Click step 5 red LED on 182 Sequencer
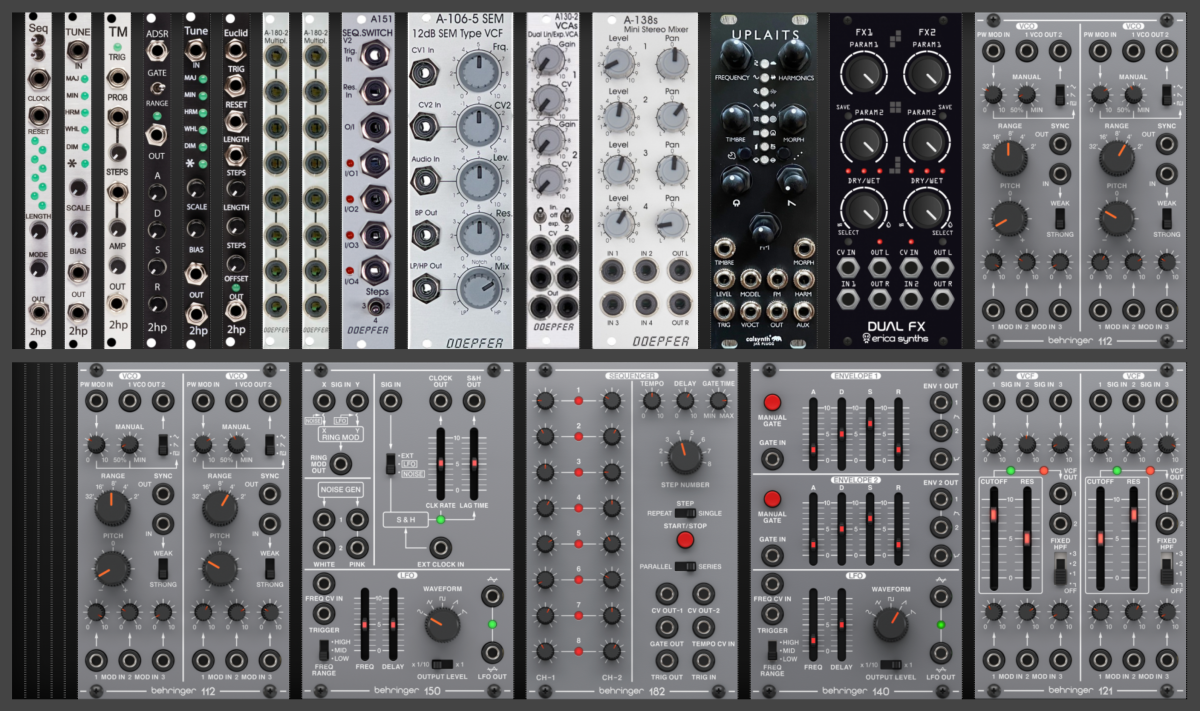The width and height of the screenshot is (1200, 711). (x=578, y=545)
